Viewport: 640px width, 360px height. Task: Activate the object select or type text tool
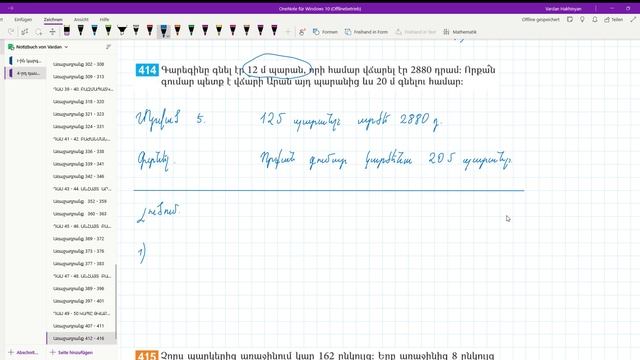click(24, 32)
